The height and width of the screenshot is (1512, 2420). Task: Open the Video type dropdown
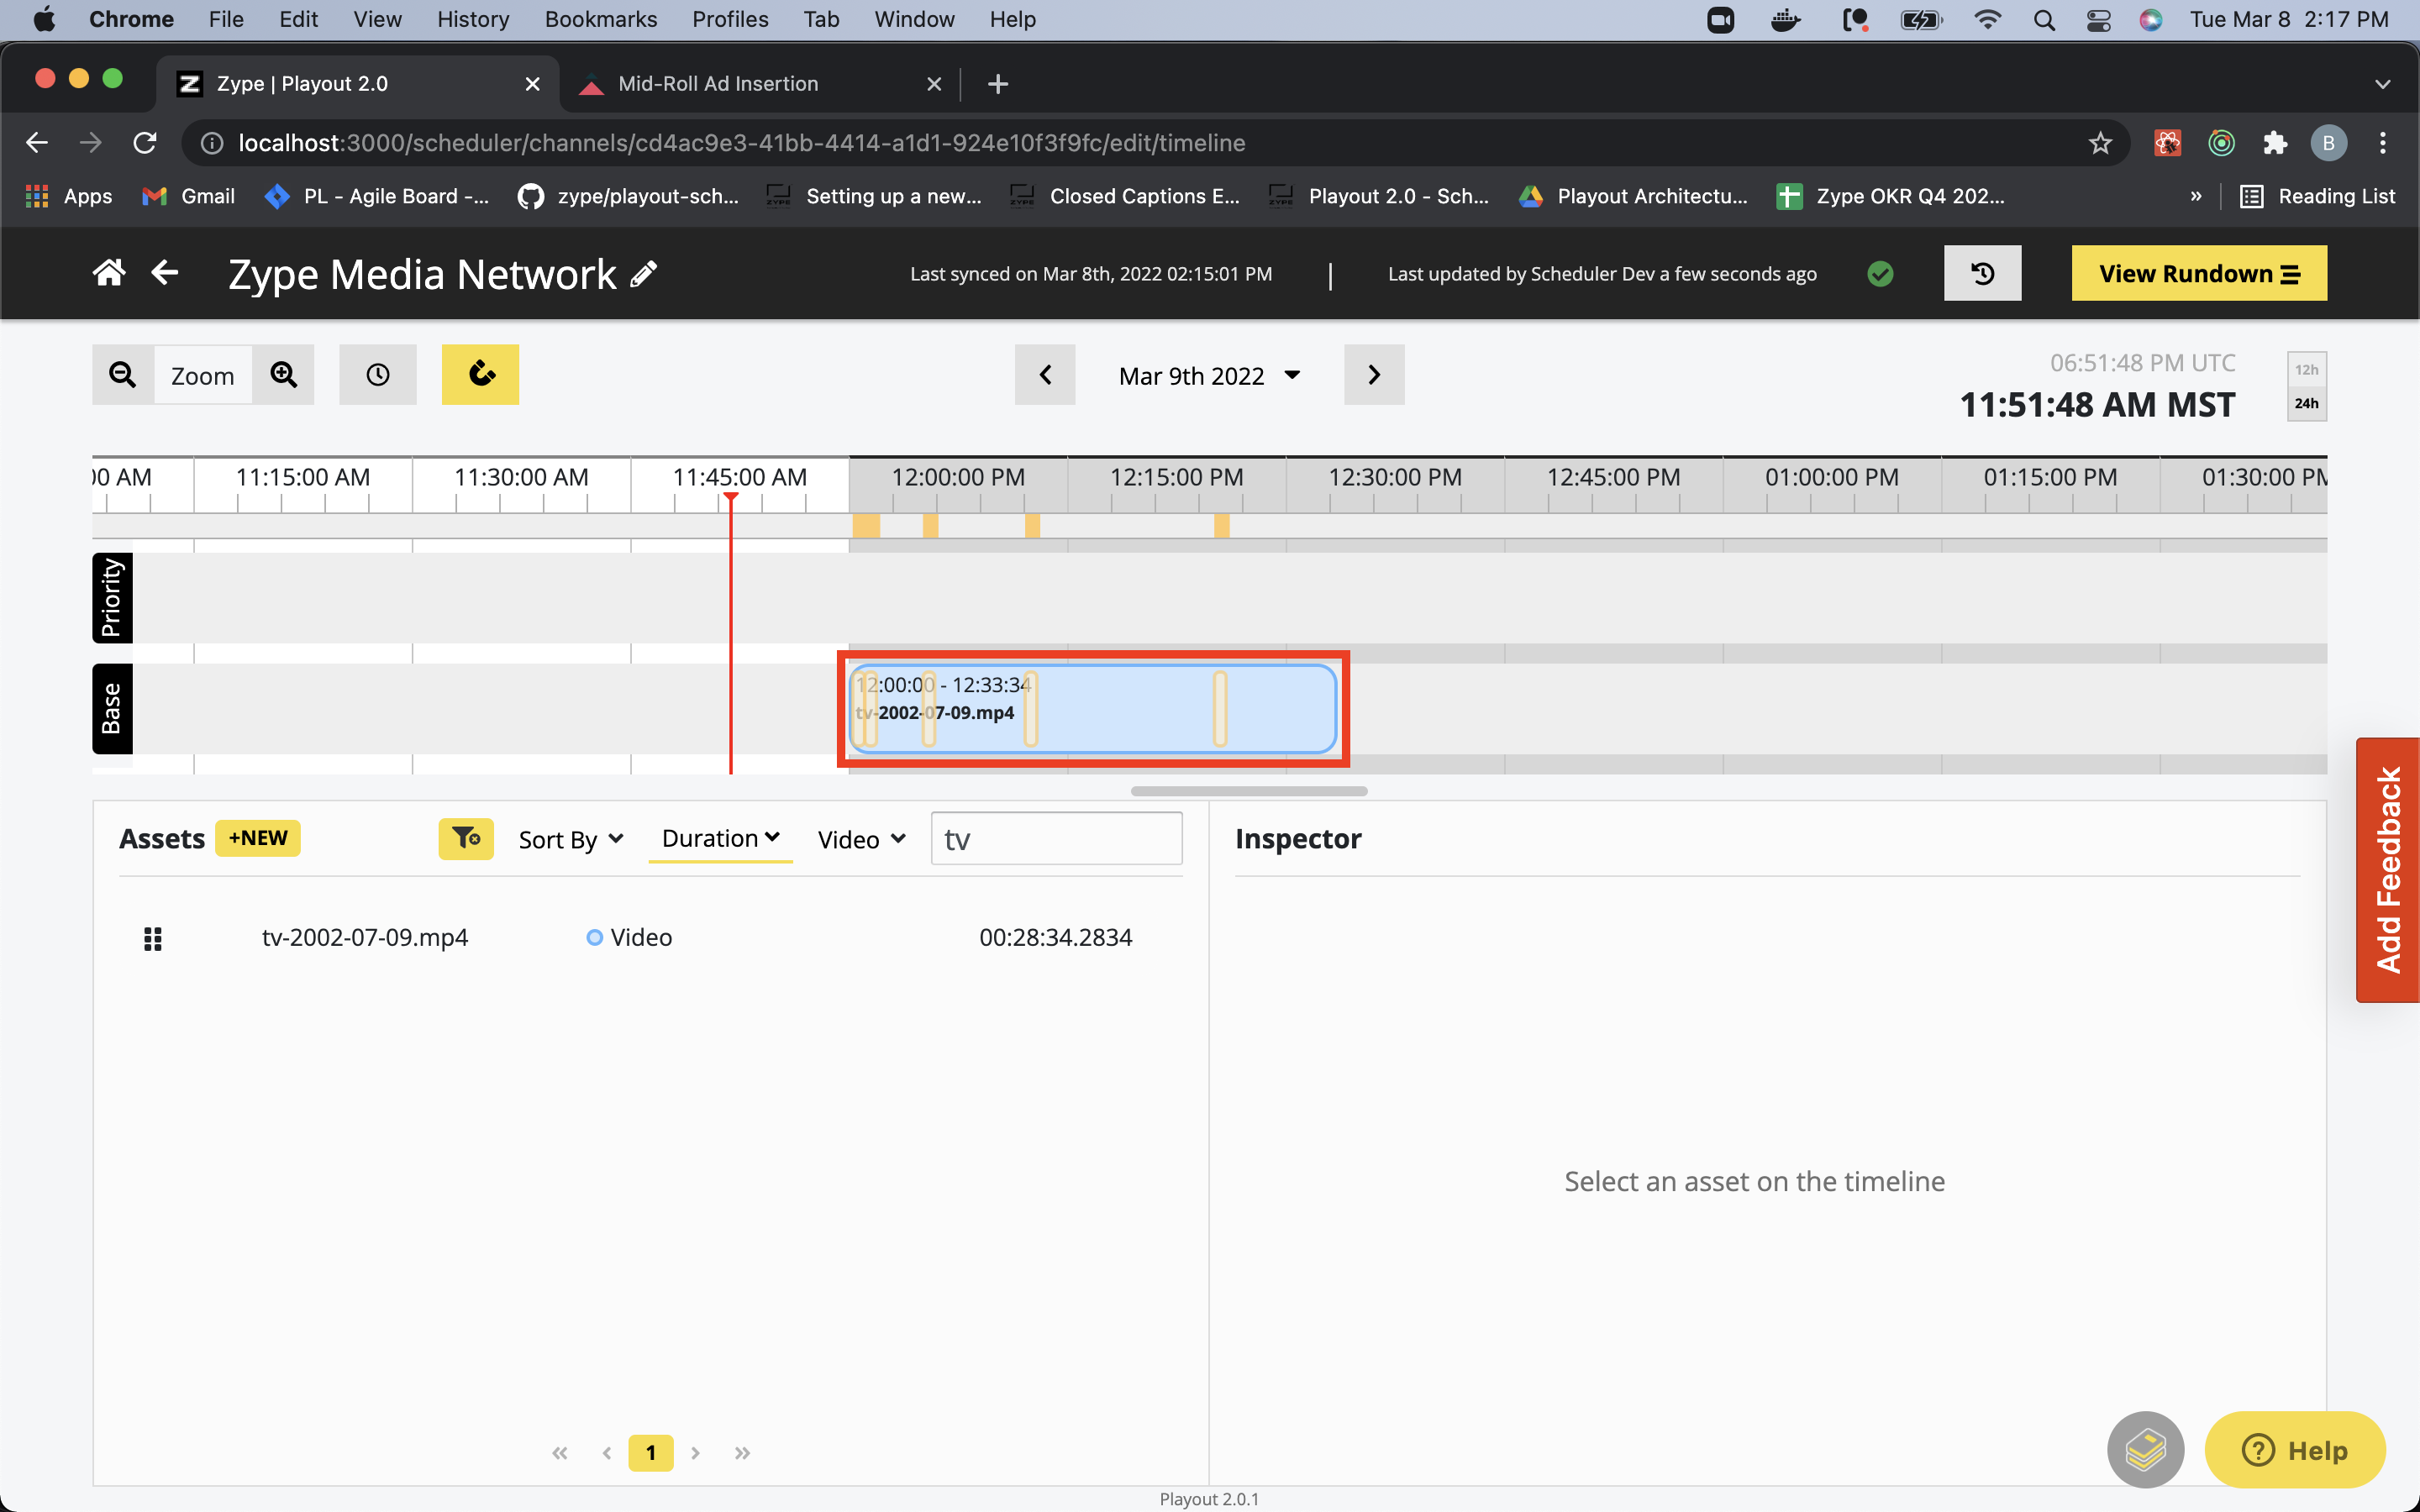[862, 840]
